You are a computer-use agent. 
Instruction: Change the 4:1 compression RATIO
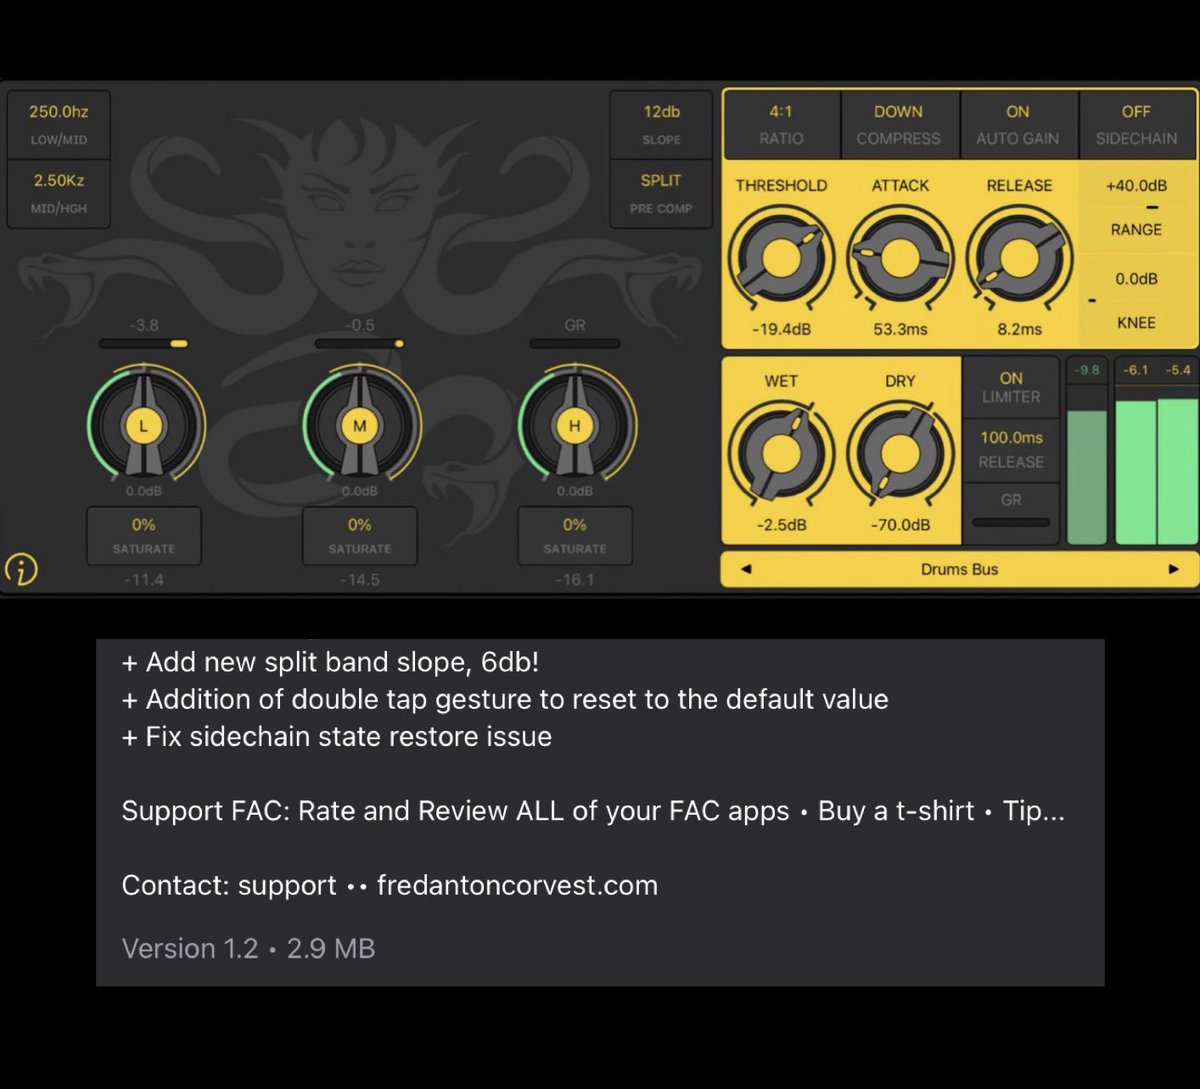pos(781,124)
